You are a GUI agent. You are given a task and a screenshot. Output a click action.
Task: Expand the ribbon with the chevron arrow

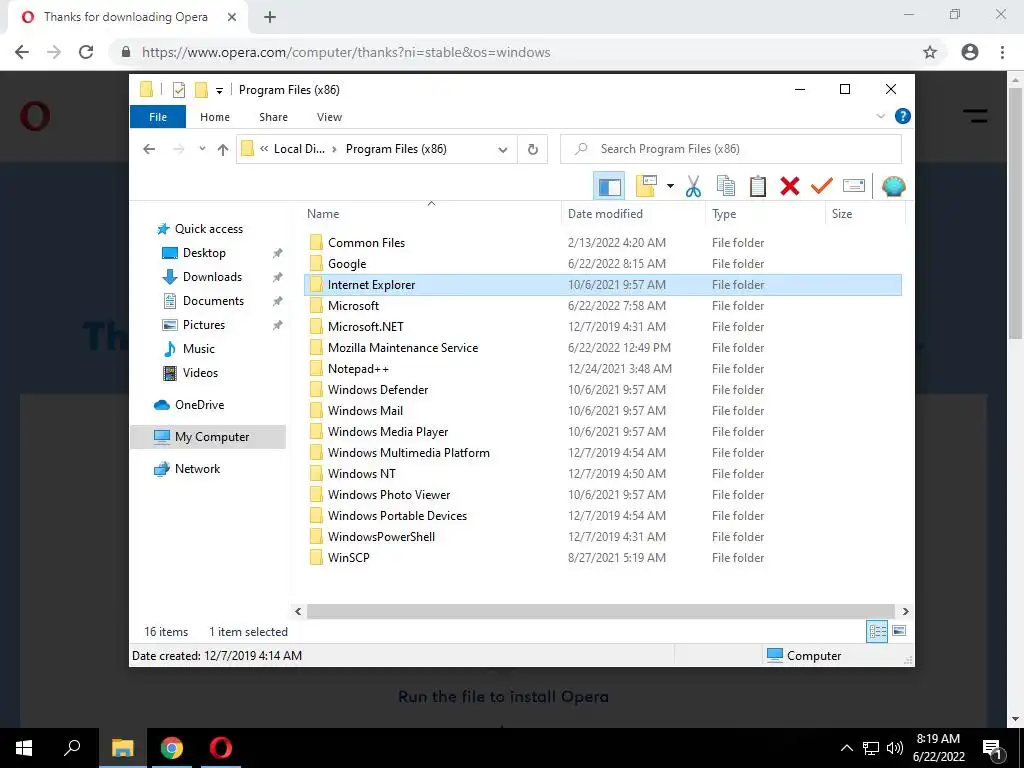pyautogui.click(x=880, y=116)
